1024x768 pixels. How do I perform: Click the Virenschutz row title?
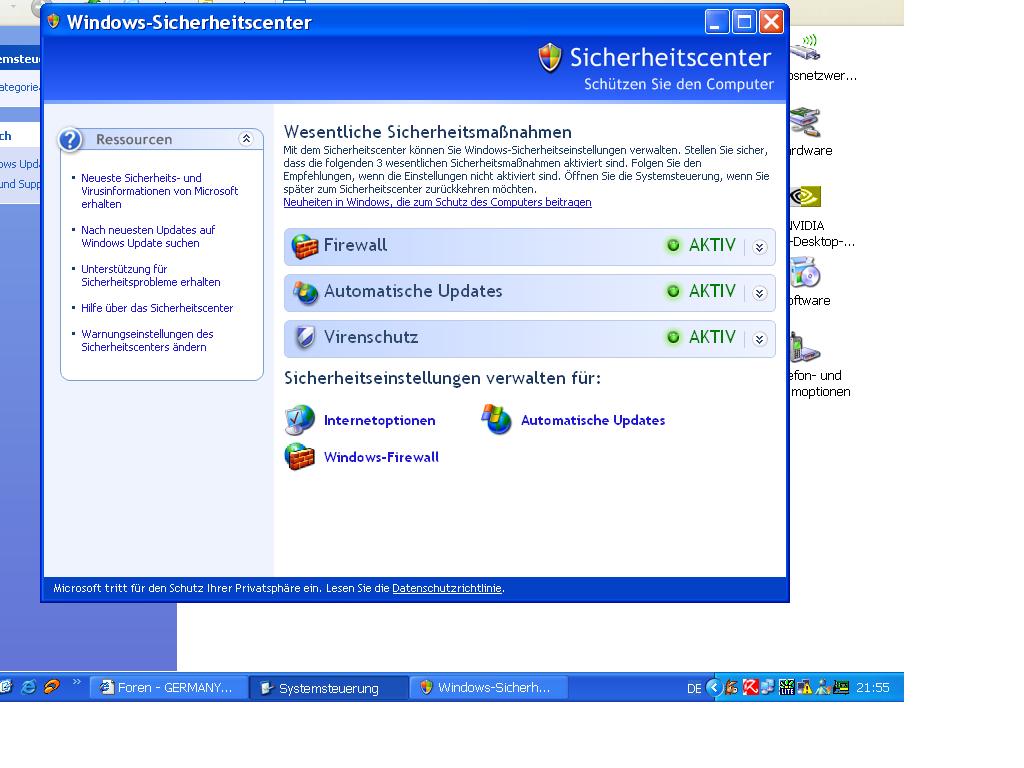371,337
